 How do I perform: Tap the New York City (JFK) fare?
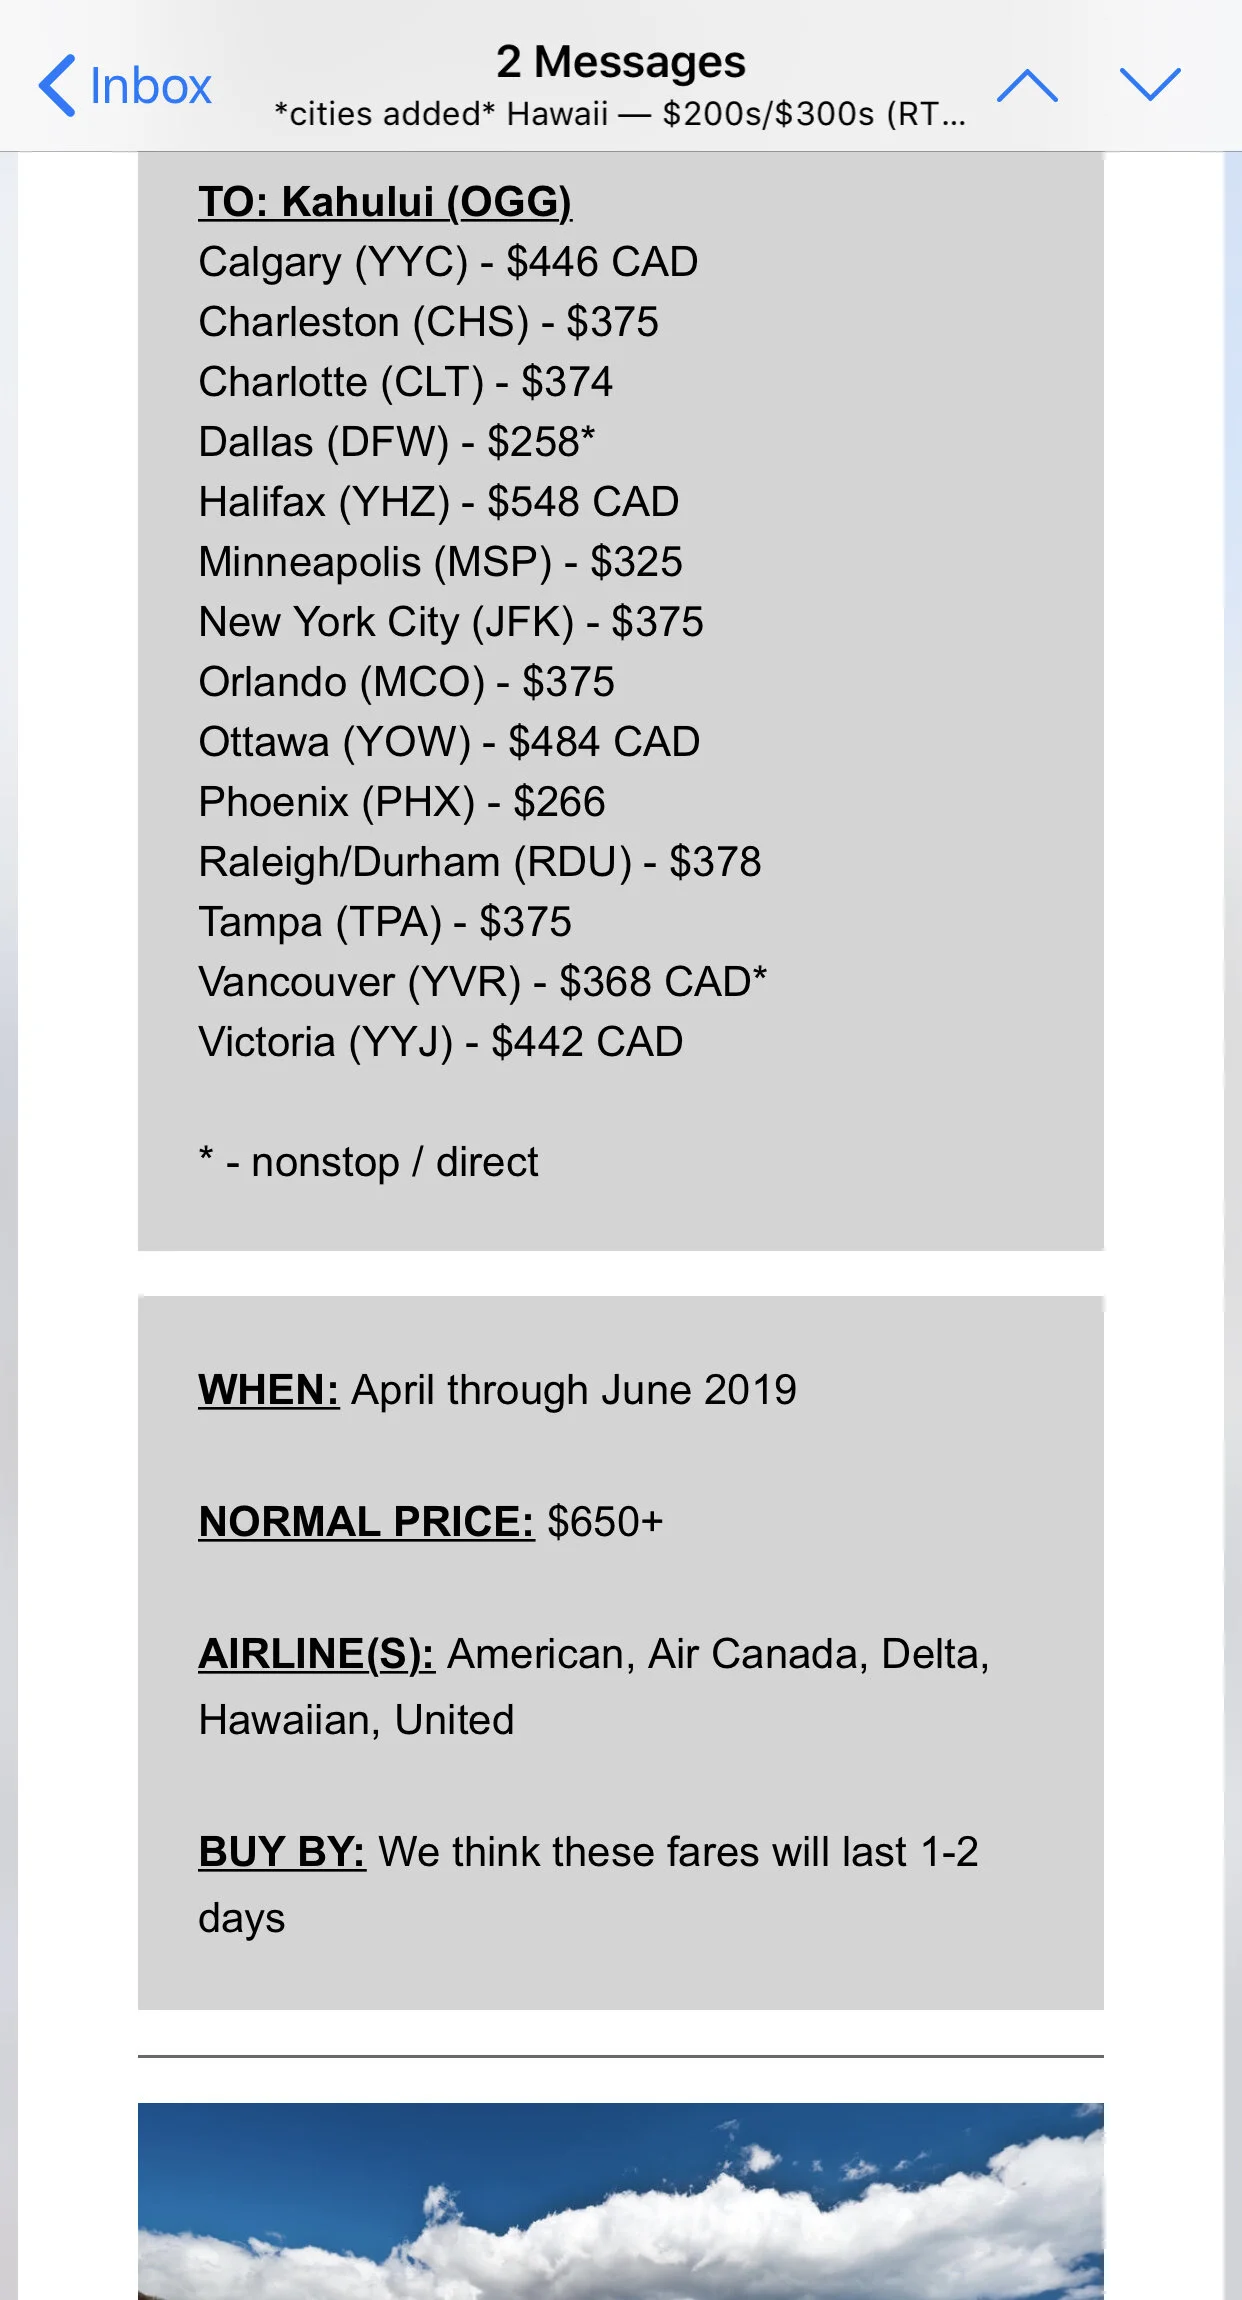[x=451, y=622]
